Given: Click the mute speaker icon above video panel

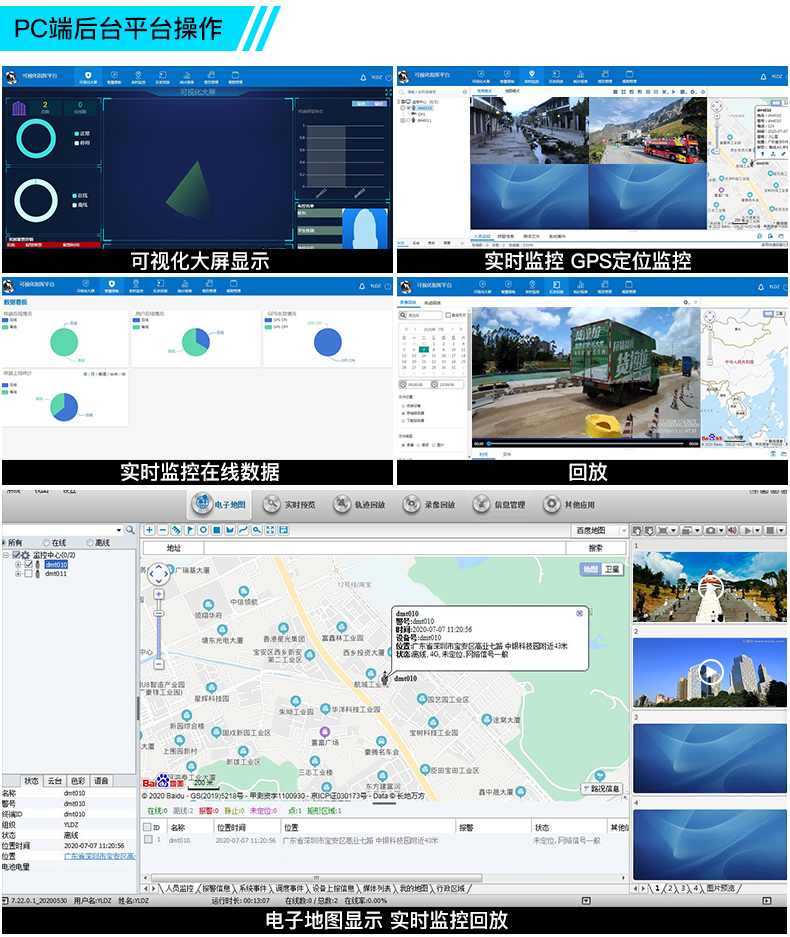Looking at the screenshot, I should [x=733, y=530].
